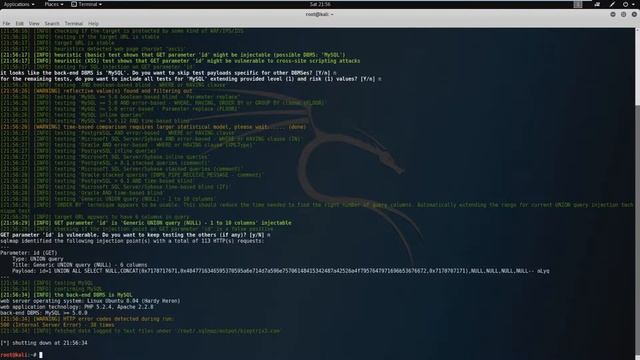Click the 'back-end DBMS: MySQL >= 5.0.0' line

[44, 313]
